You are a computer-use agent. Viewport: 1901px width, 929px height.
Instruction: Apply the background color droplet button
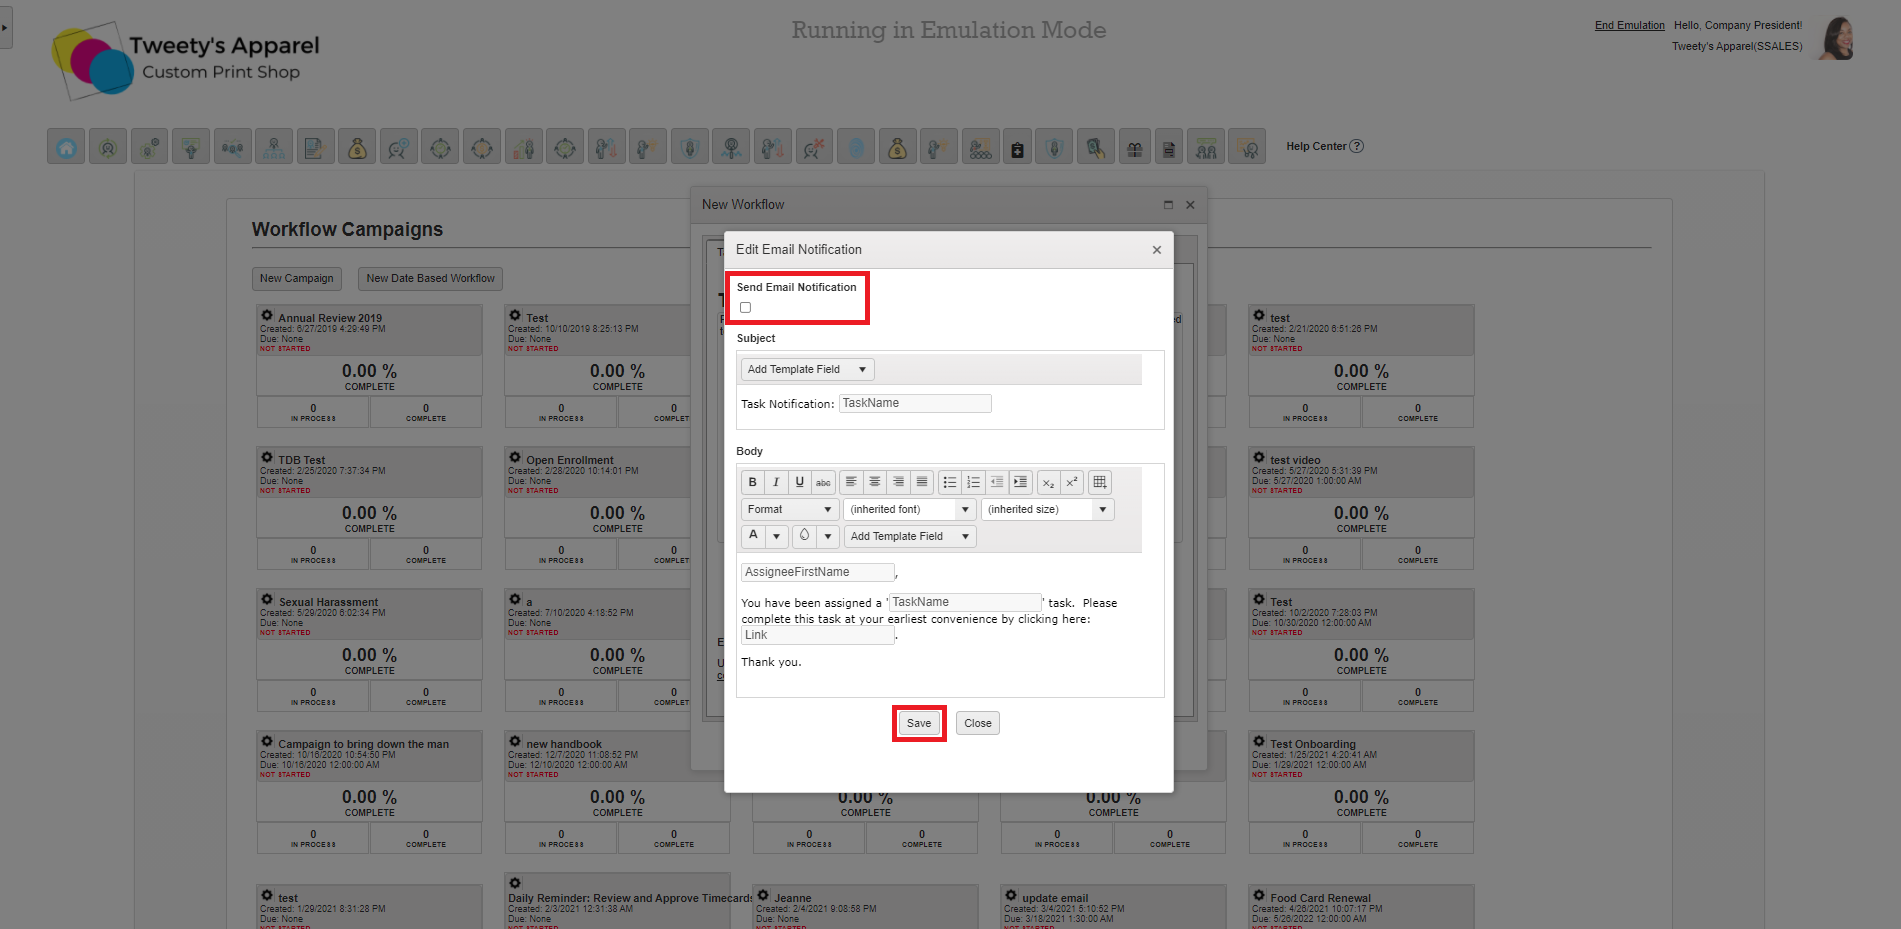pos(805,536)
